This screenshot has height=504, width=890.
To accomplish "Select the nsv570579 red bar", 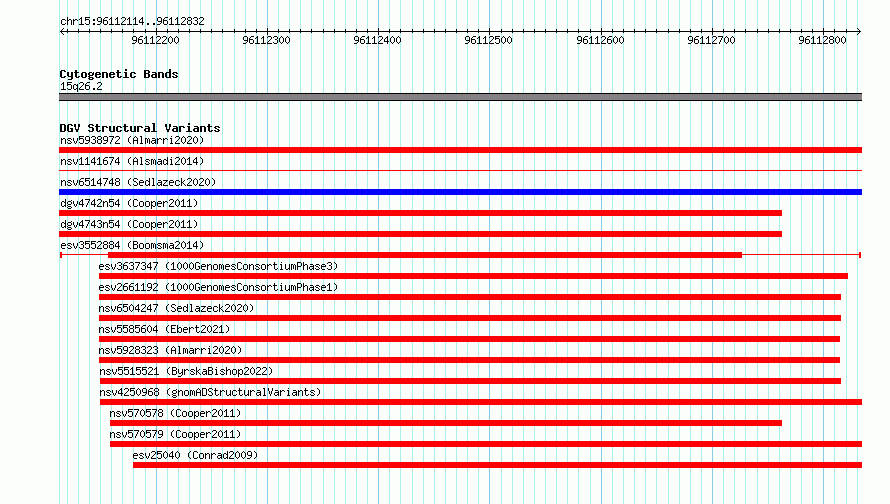I will point(486,444).
